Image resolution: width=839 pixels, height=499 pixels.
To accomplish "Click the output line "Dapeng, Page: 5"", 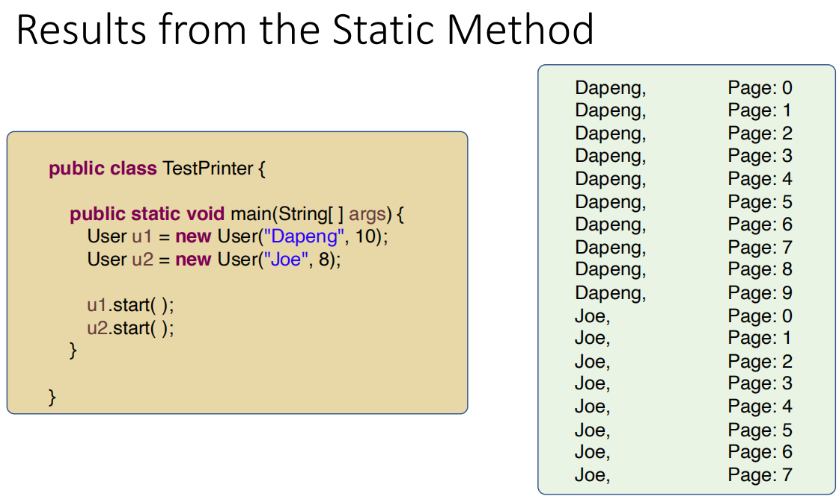I will 683,202.
